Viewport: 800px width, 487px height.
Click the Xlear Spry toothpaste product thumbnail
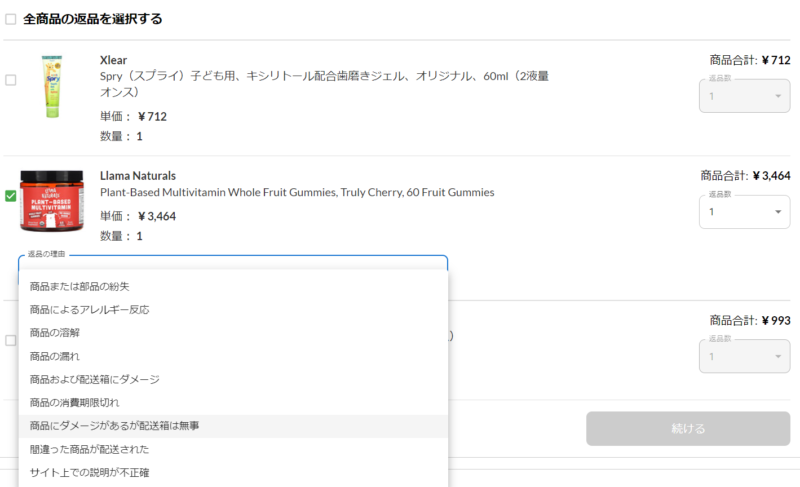point(52,87)
